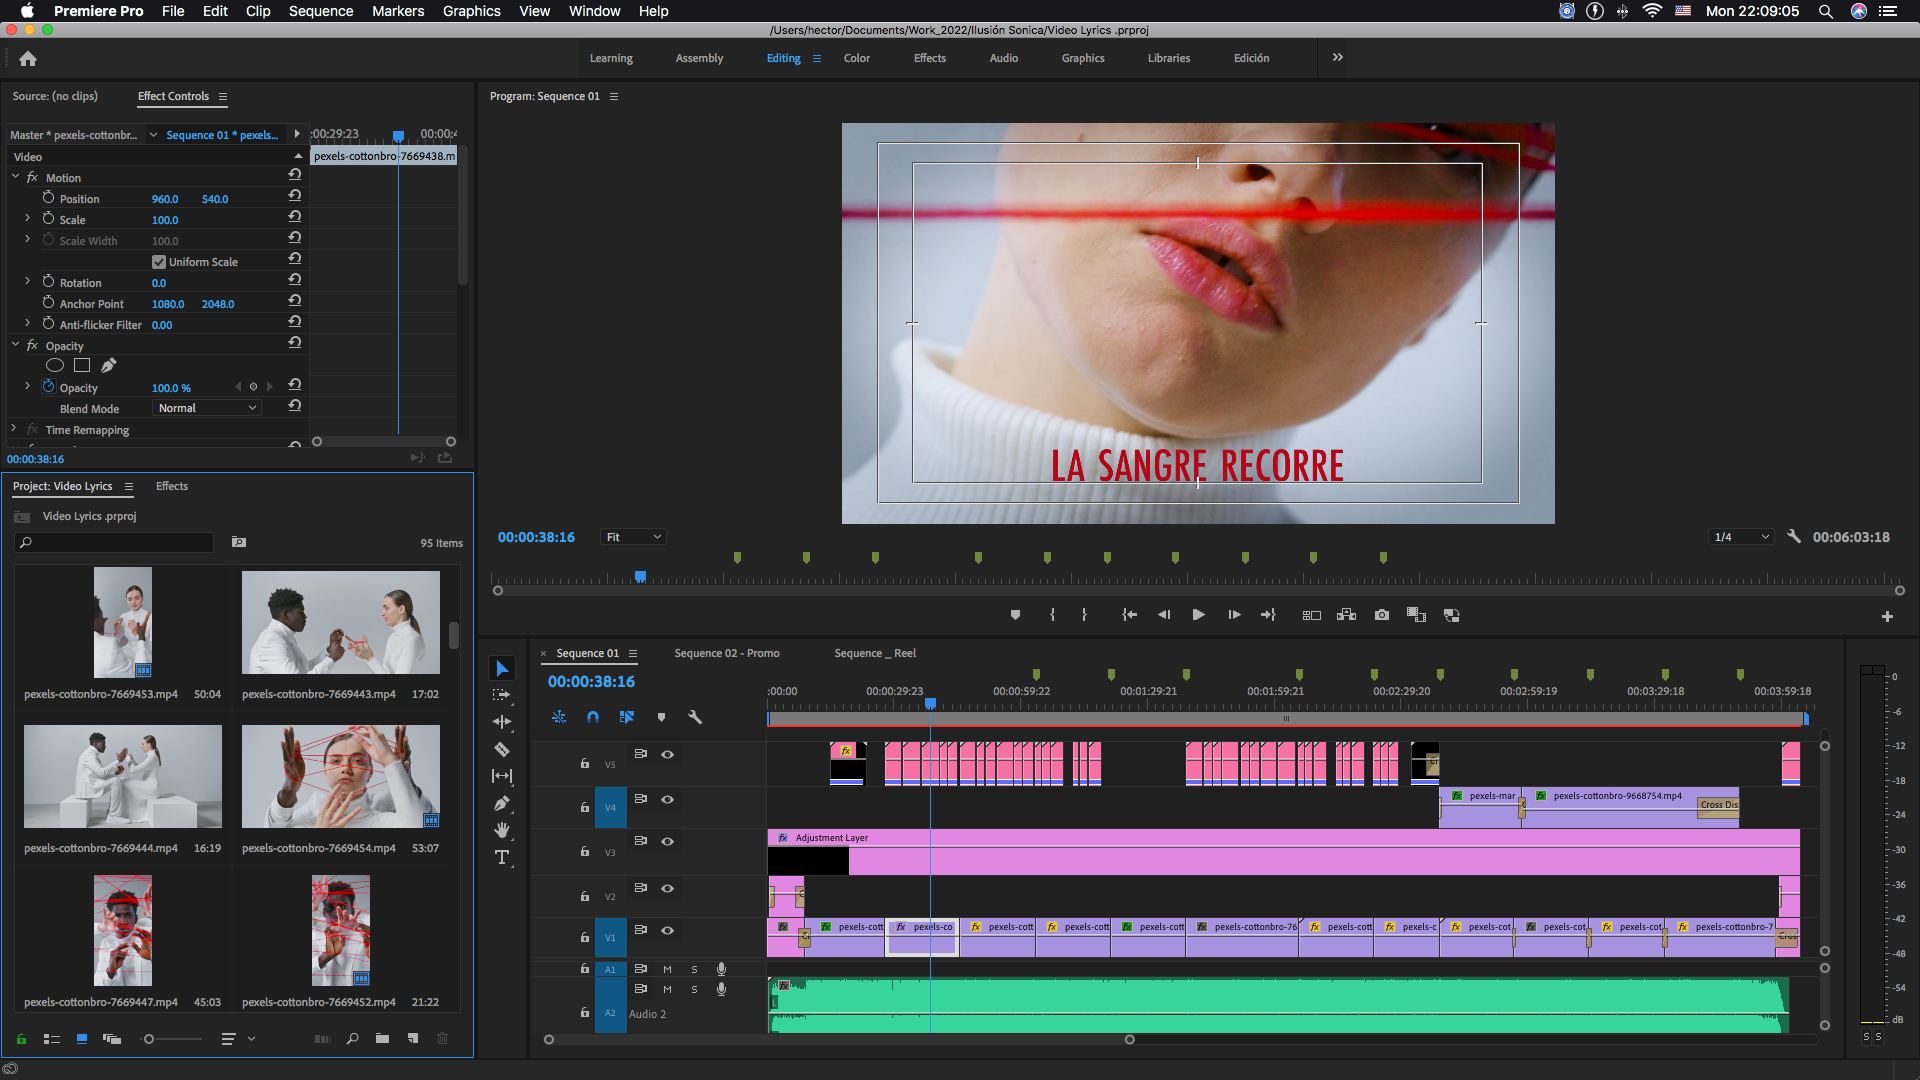This screenshot has width=1920, height=1080.
Task: Open timeline display settings wrench
Action: (x=695, y=717)
